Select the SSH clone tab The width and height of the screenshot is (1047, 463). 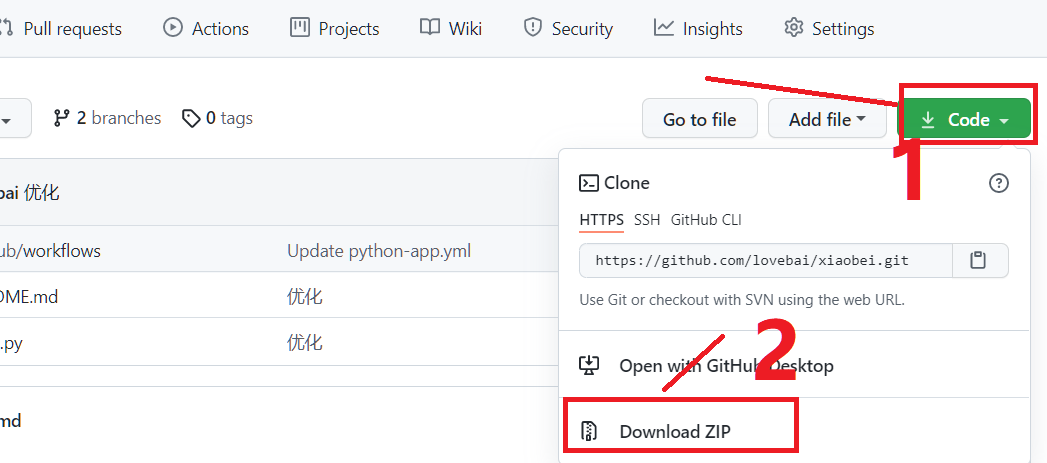pos(647,220)
